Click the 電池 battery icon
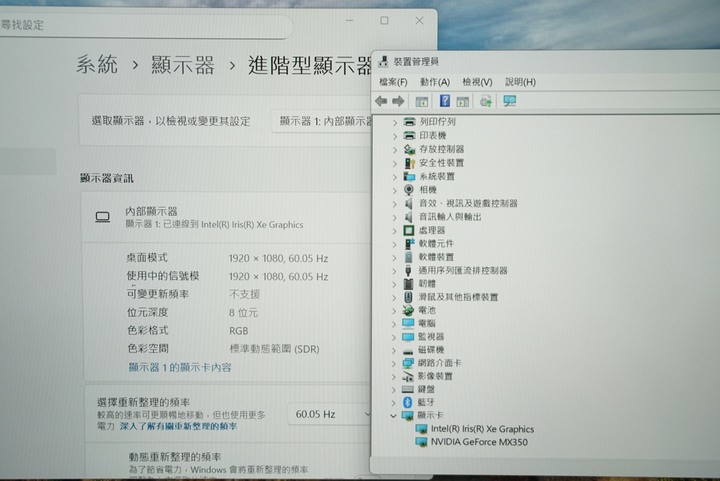Screen dimensions: 720x481 408,310
